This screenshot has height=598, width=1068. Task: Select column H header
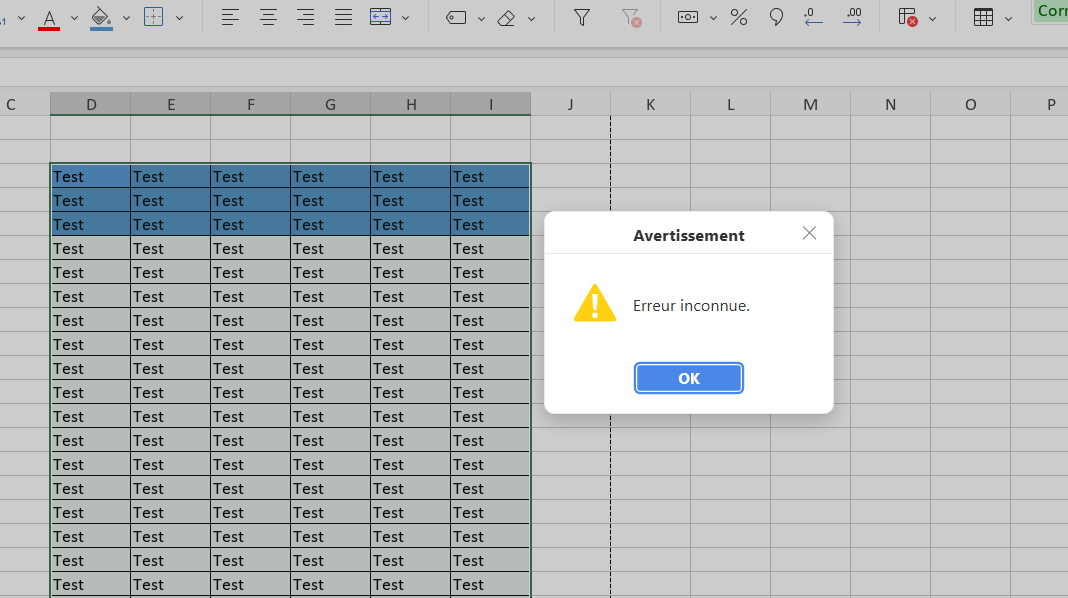(x=411, y=104)
